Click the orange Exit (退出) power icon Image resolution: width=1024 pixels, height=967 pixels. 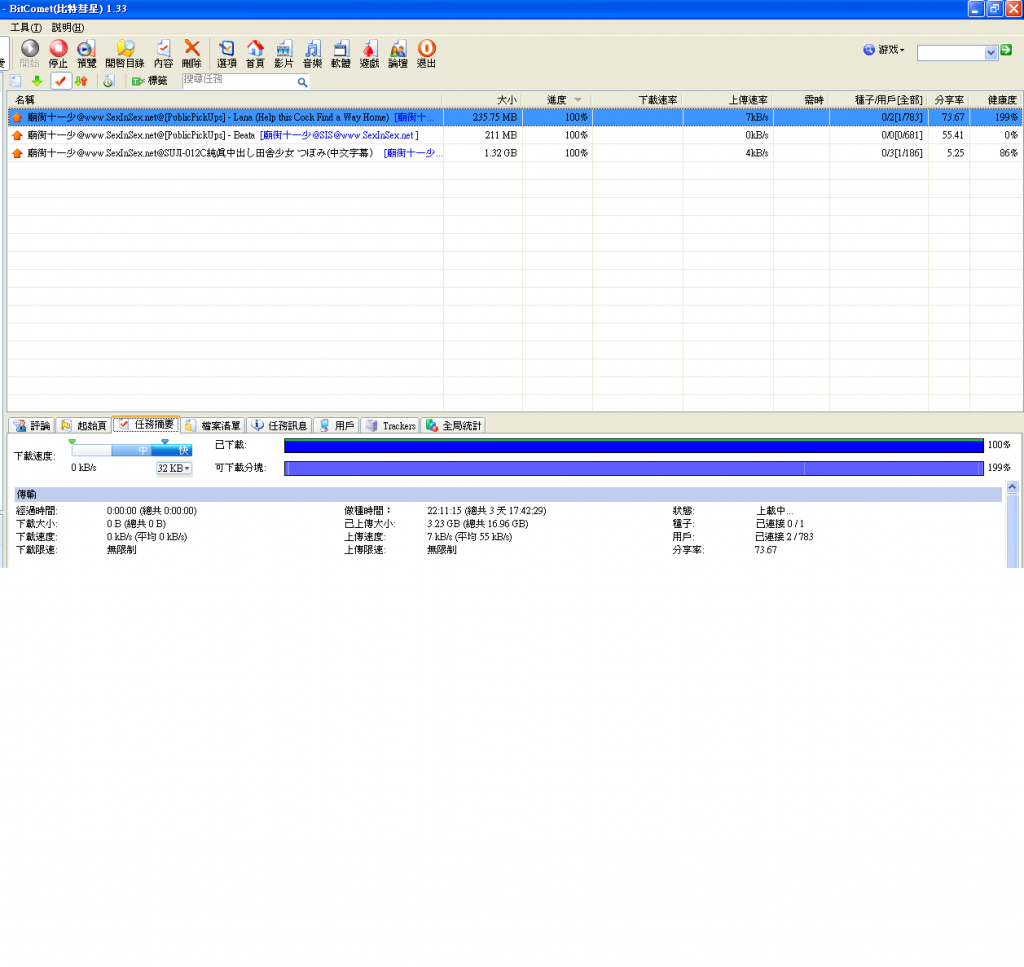tap(426, 48)
